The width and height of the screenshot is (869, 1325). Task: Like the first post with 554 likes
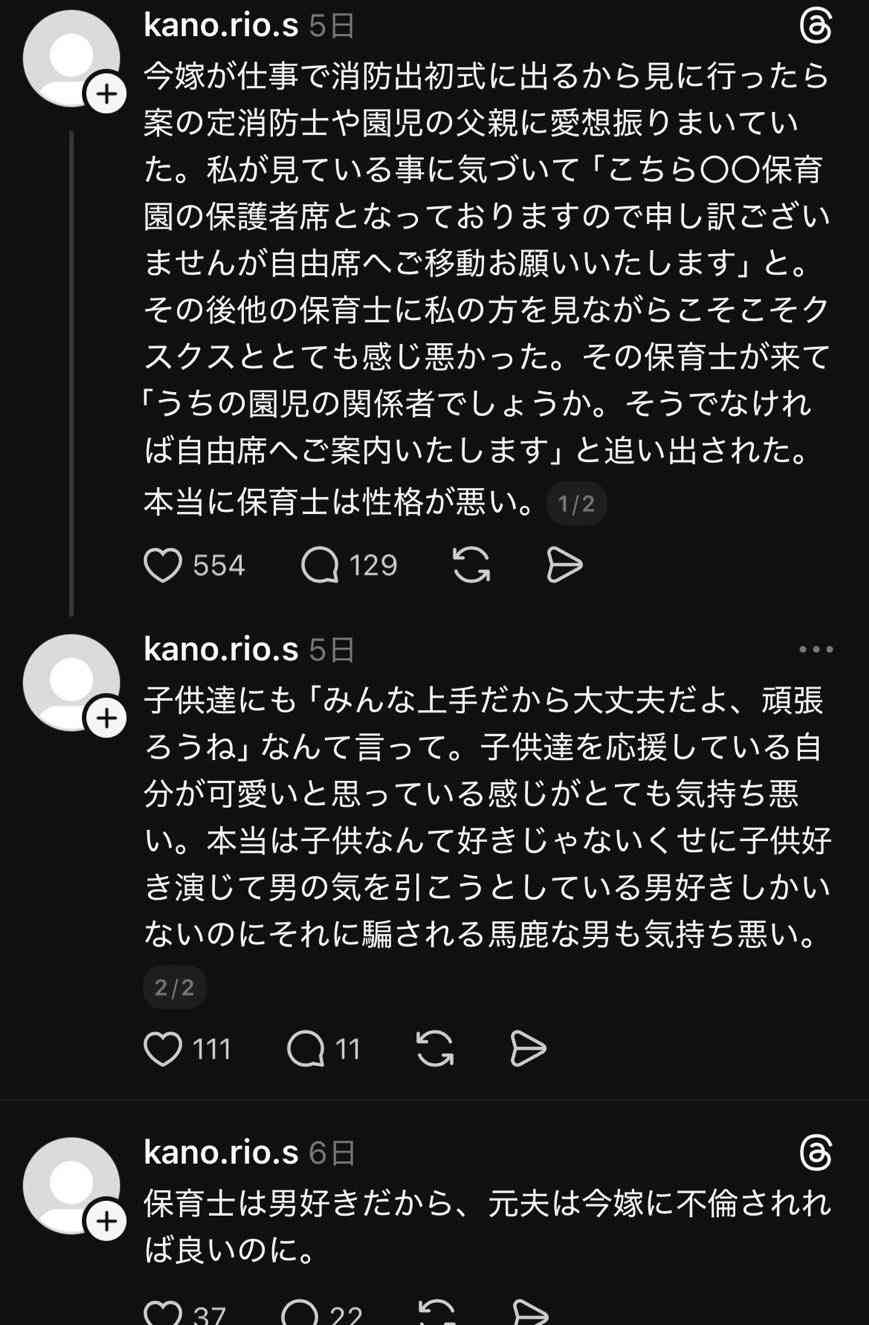(x=163, y=566)
